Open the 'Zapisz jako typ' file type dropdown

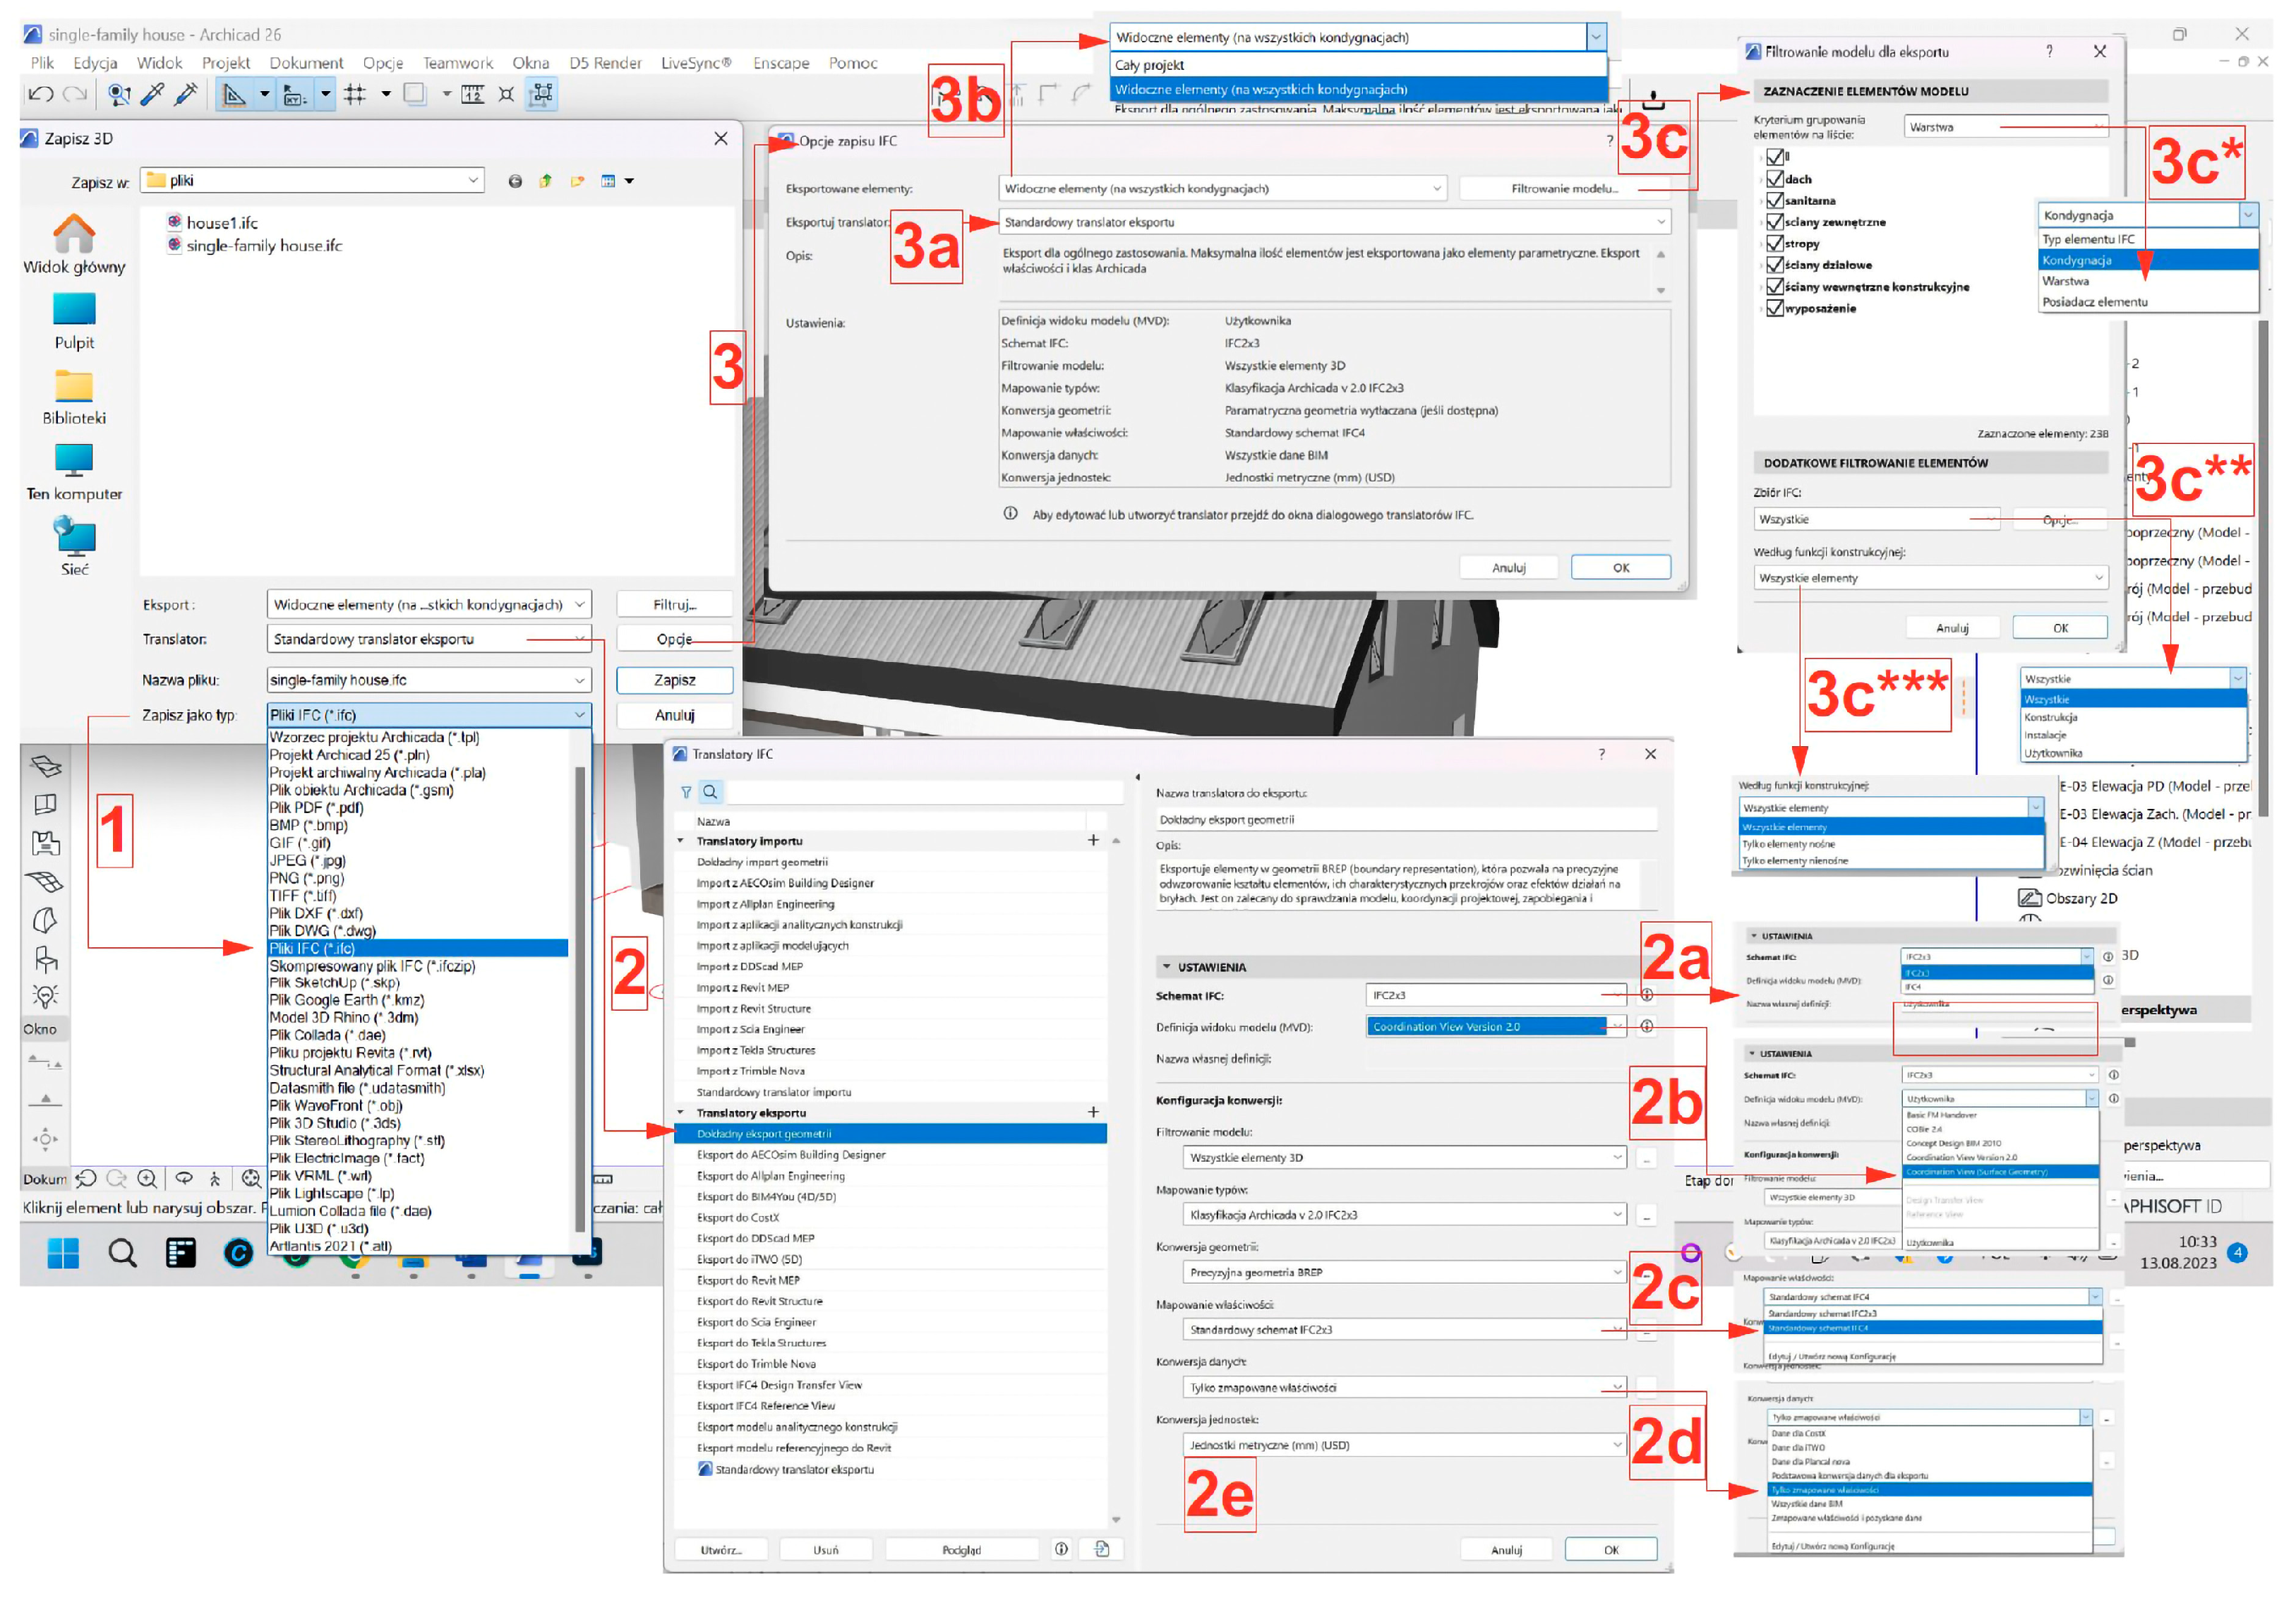[429, 715]
